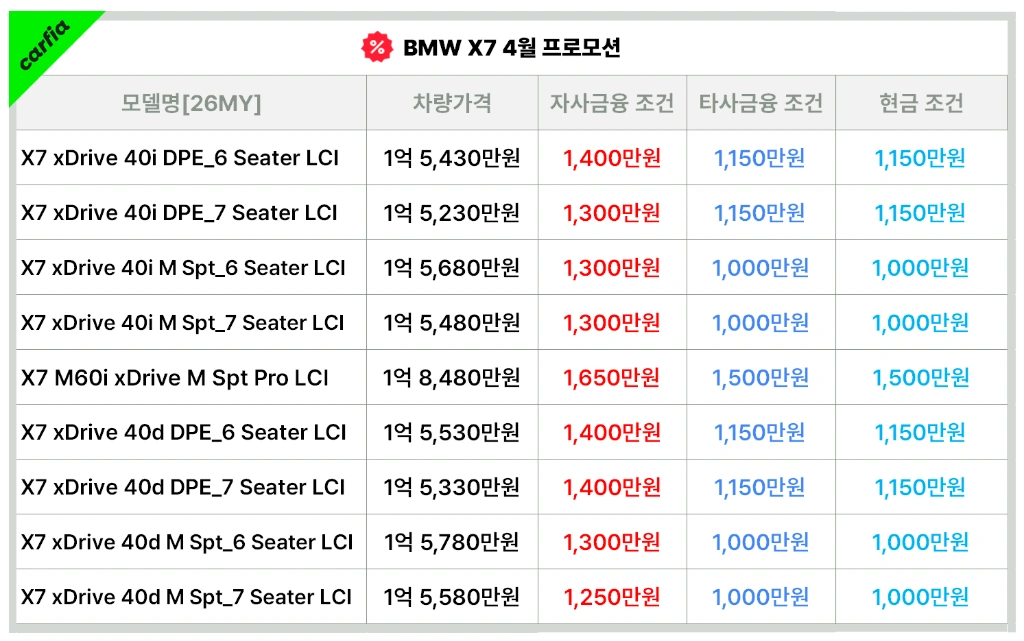Click 타사금융 '1,000만원' for 40d M Spt_7 Seater
The height and width of the screenshot is (641, 1024).
pyautogui.click(x=760, y=597)
